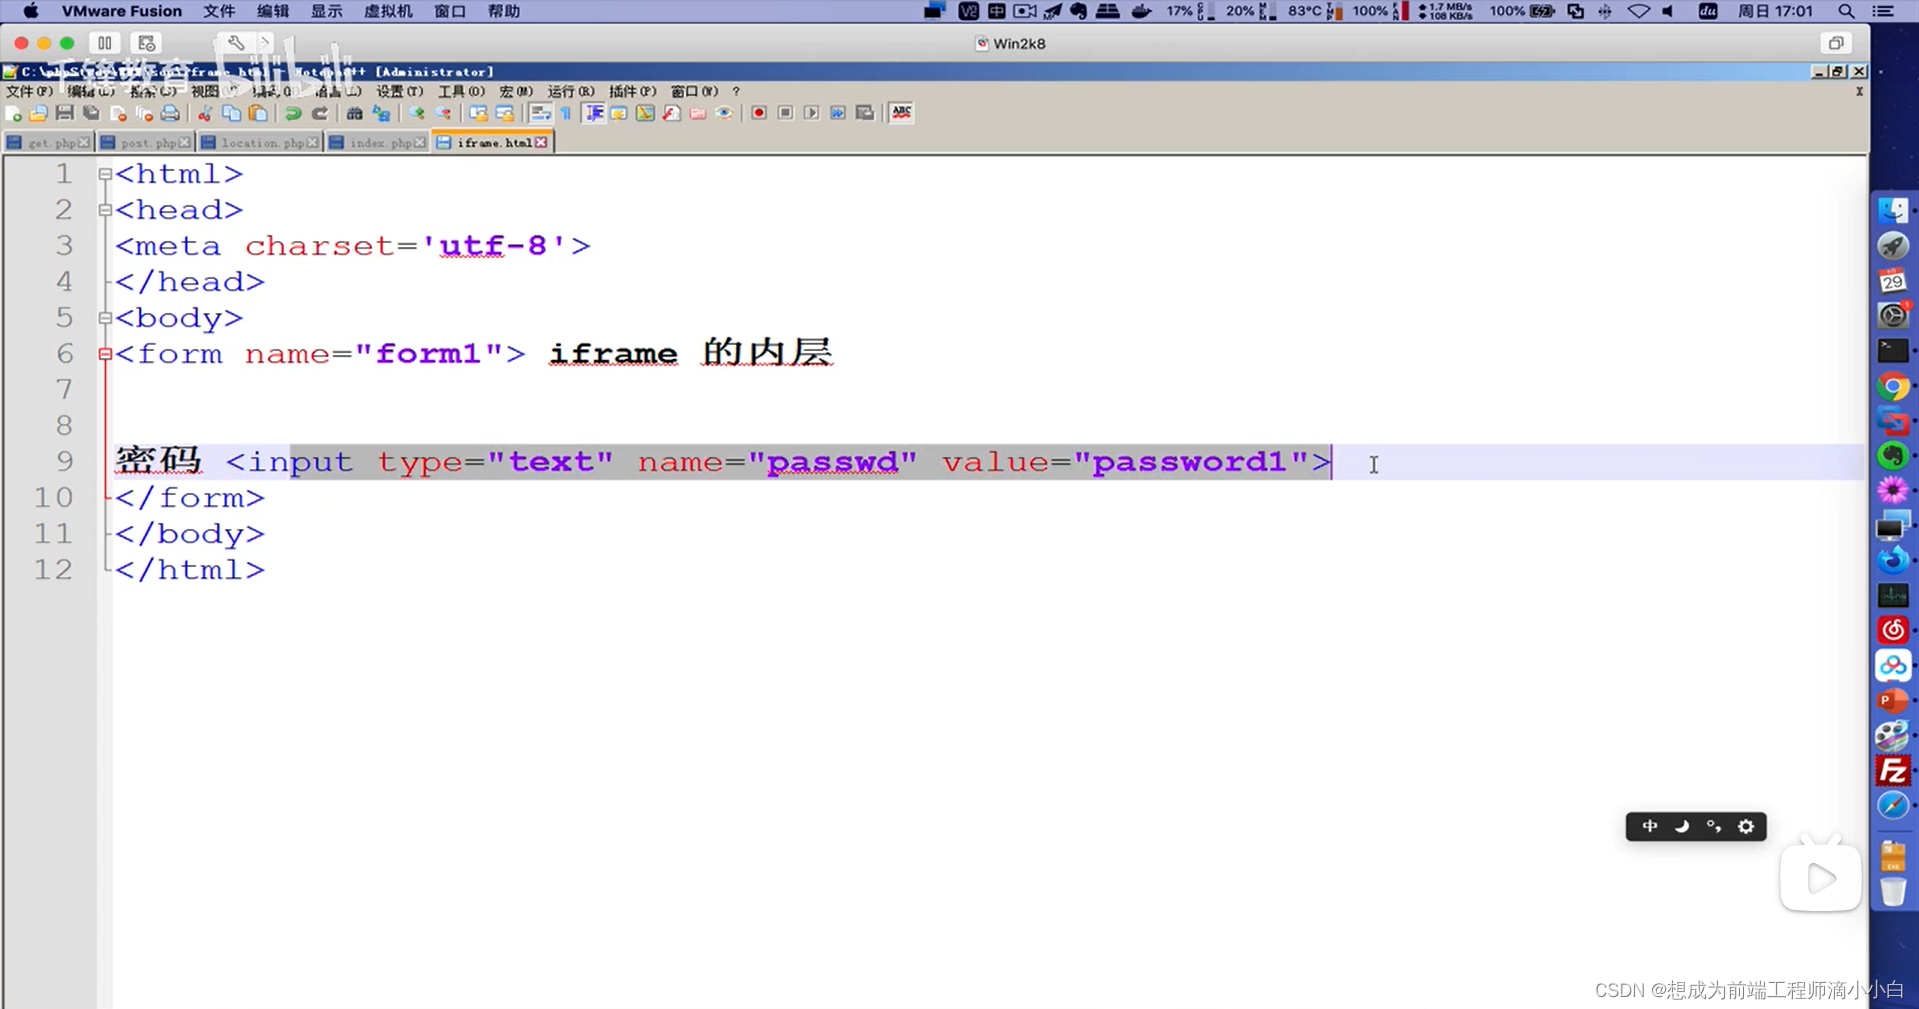This screenshot has height=1009, width=1919.
Task: Click the Close document toolbar icon
Action: tap(118, 113)
